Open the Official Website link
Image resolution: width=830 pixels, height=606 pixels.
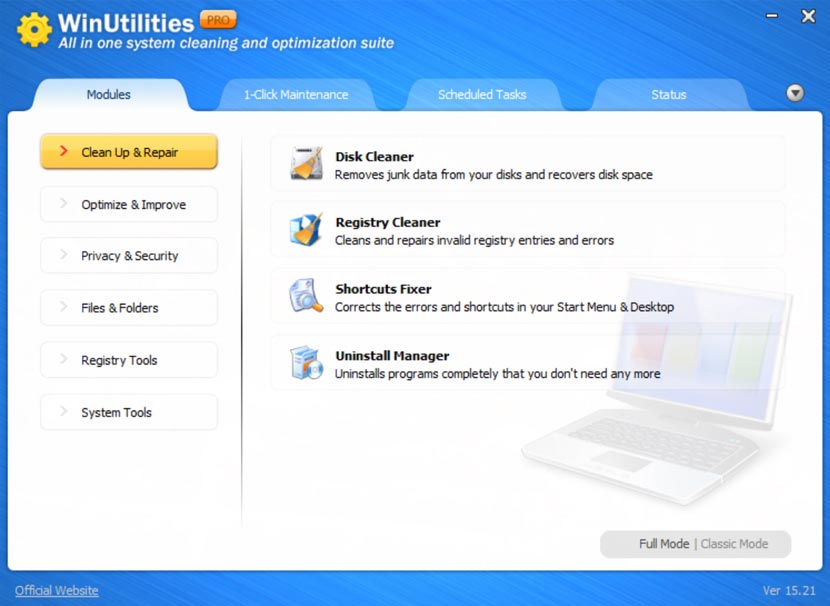[x=57, y=590]
